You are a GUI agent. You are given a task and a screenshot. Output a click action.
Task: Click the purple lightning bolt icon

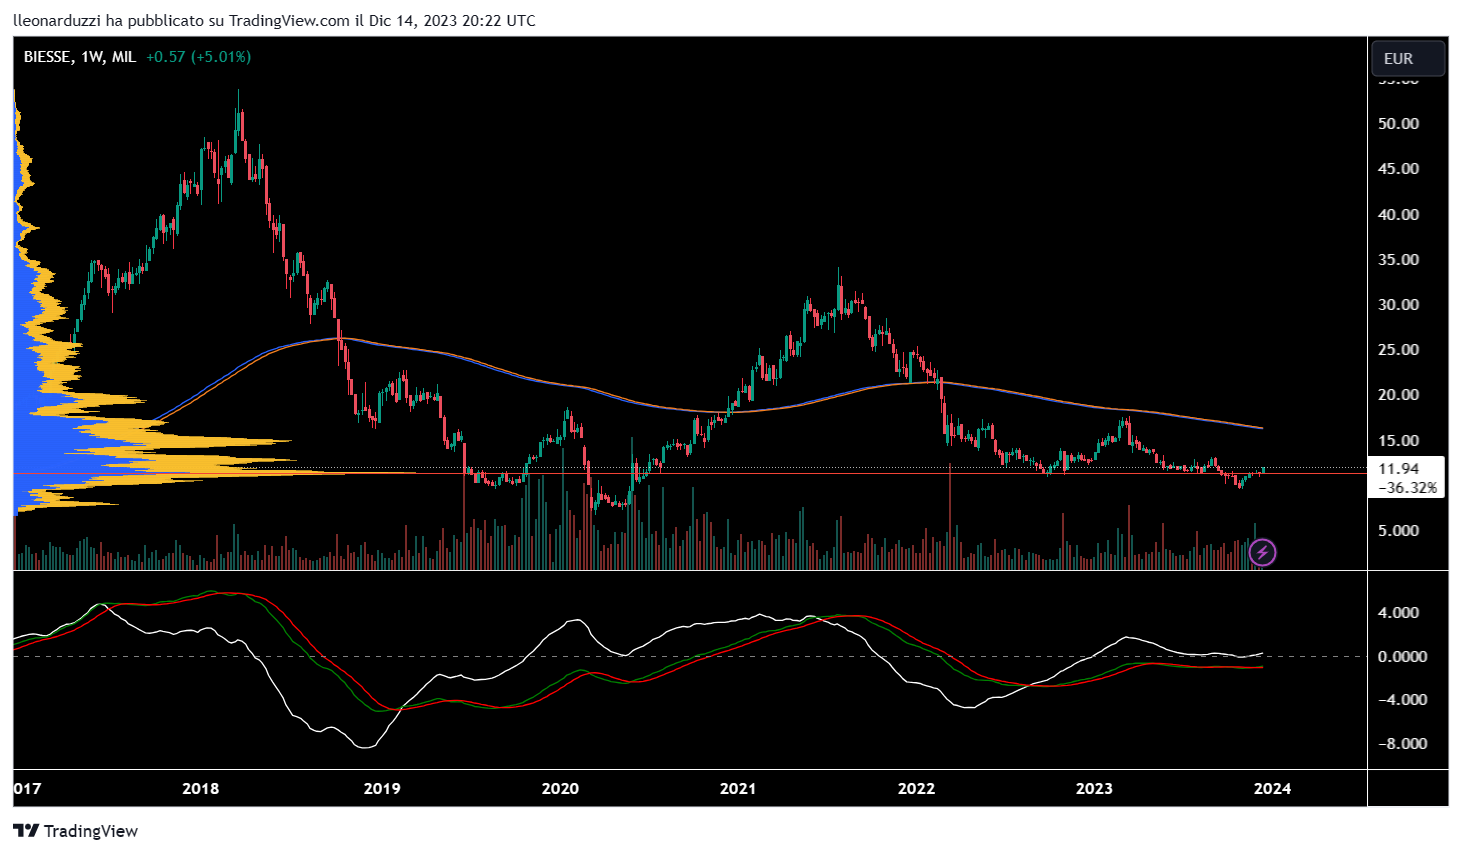[x=1262, y=551]
